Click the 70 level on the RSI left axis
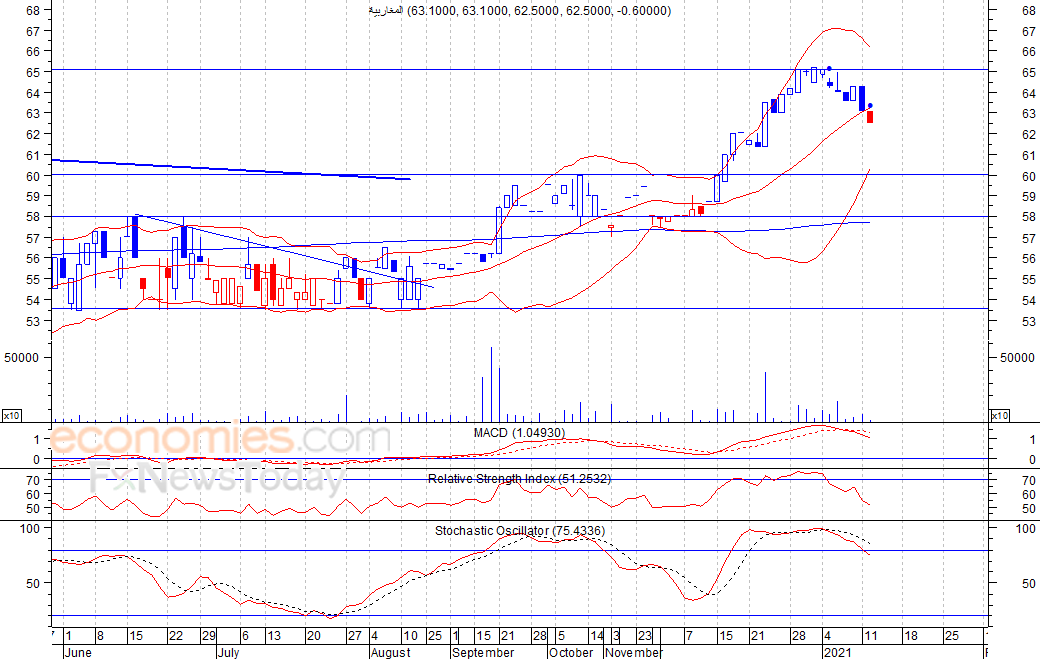This screenshot has height=659, width=1040. point(32,480)
